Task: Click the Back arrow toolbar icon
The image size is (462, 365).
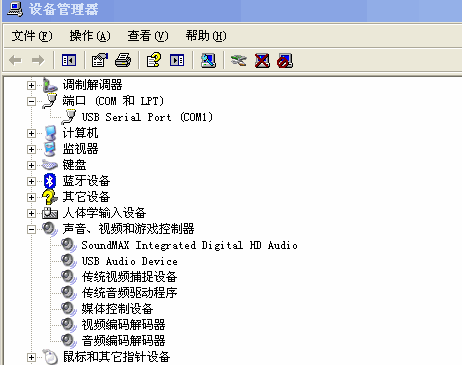Action: (x=15, y=60)
